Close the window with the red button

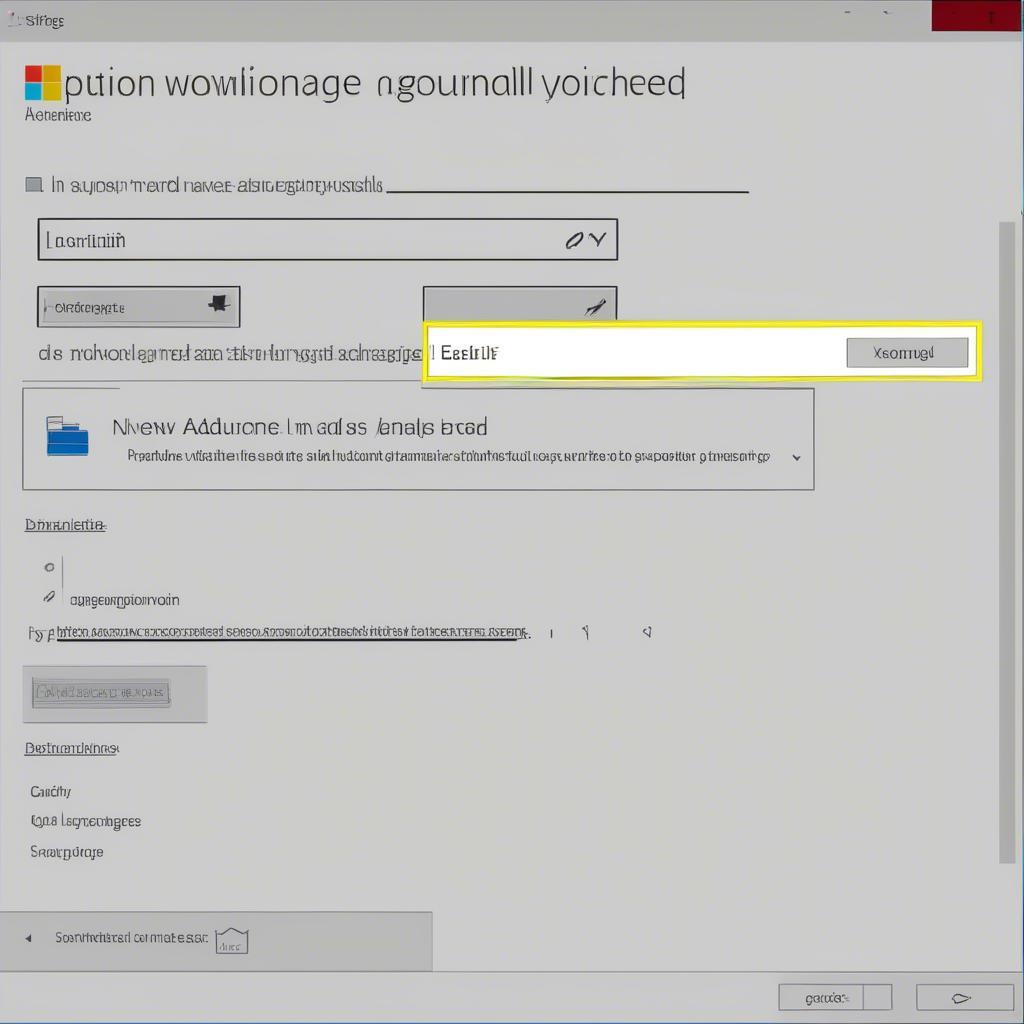(978, 16)
